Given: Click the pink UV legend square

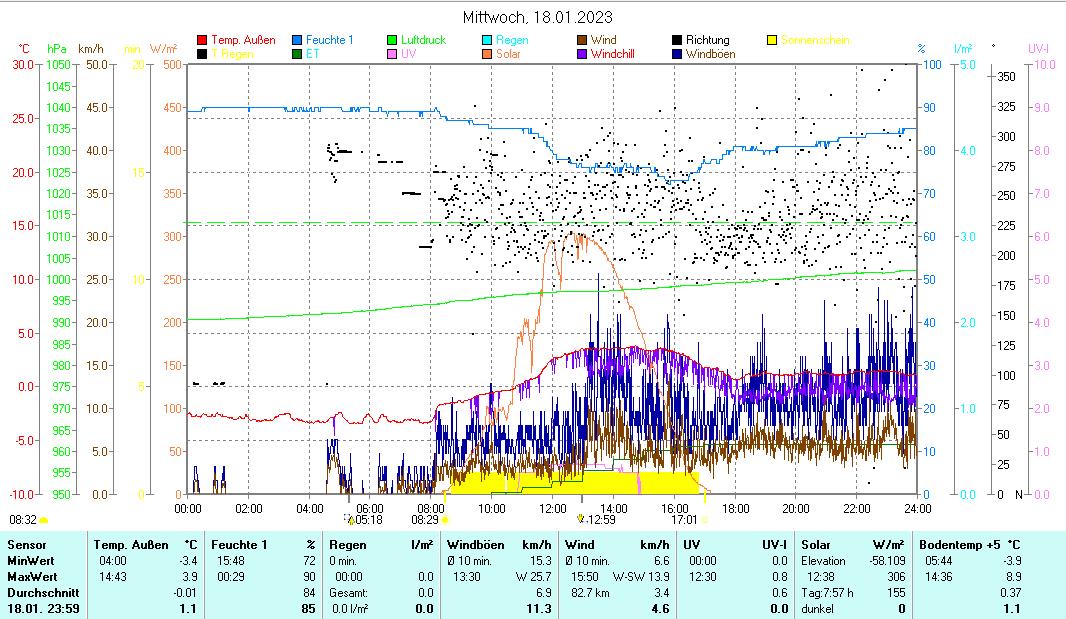Looking at the screenshot, I should 393,54.
